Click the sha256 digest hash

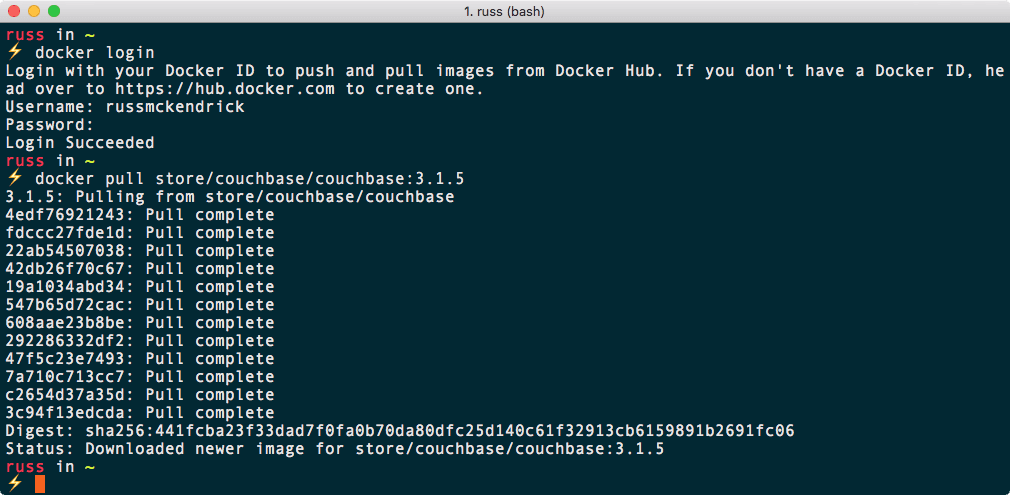tap(474, 431)
